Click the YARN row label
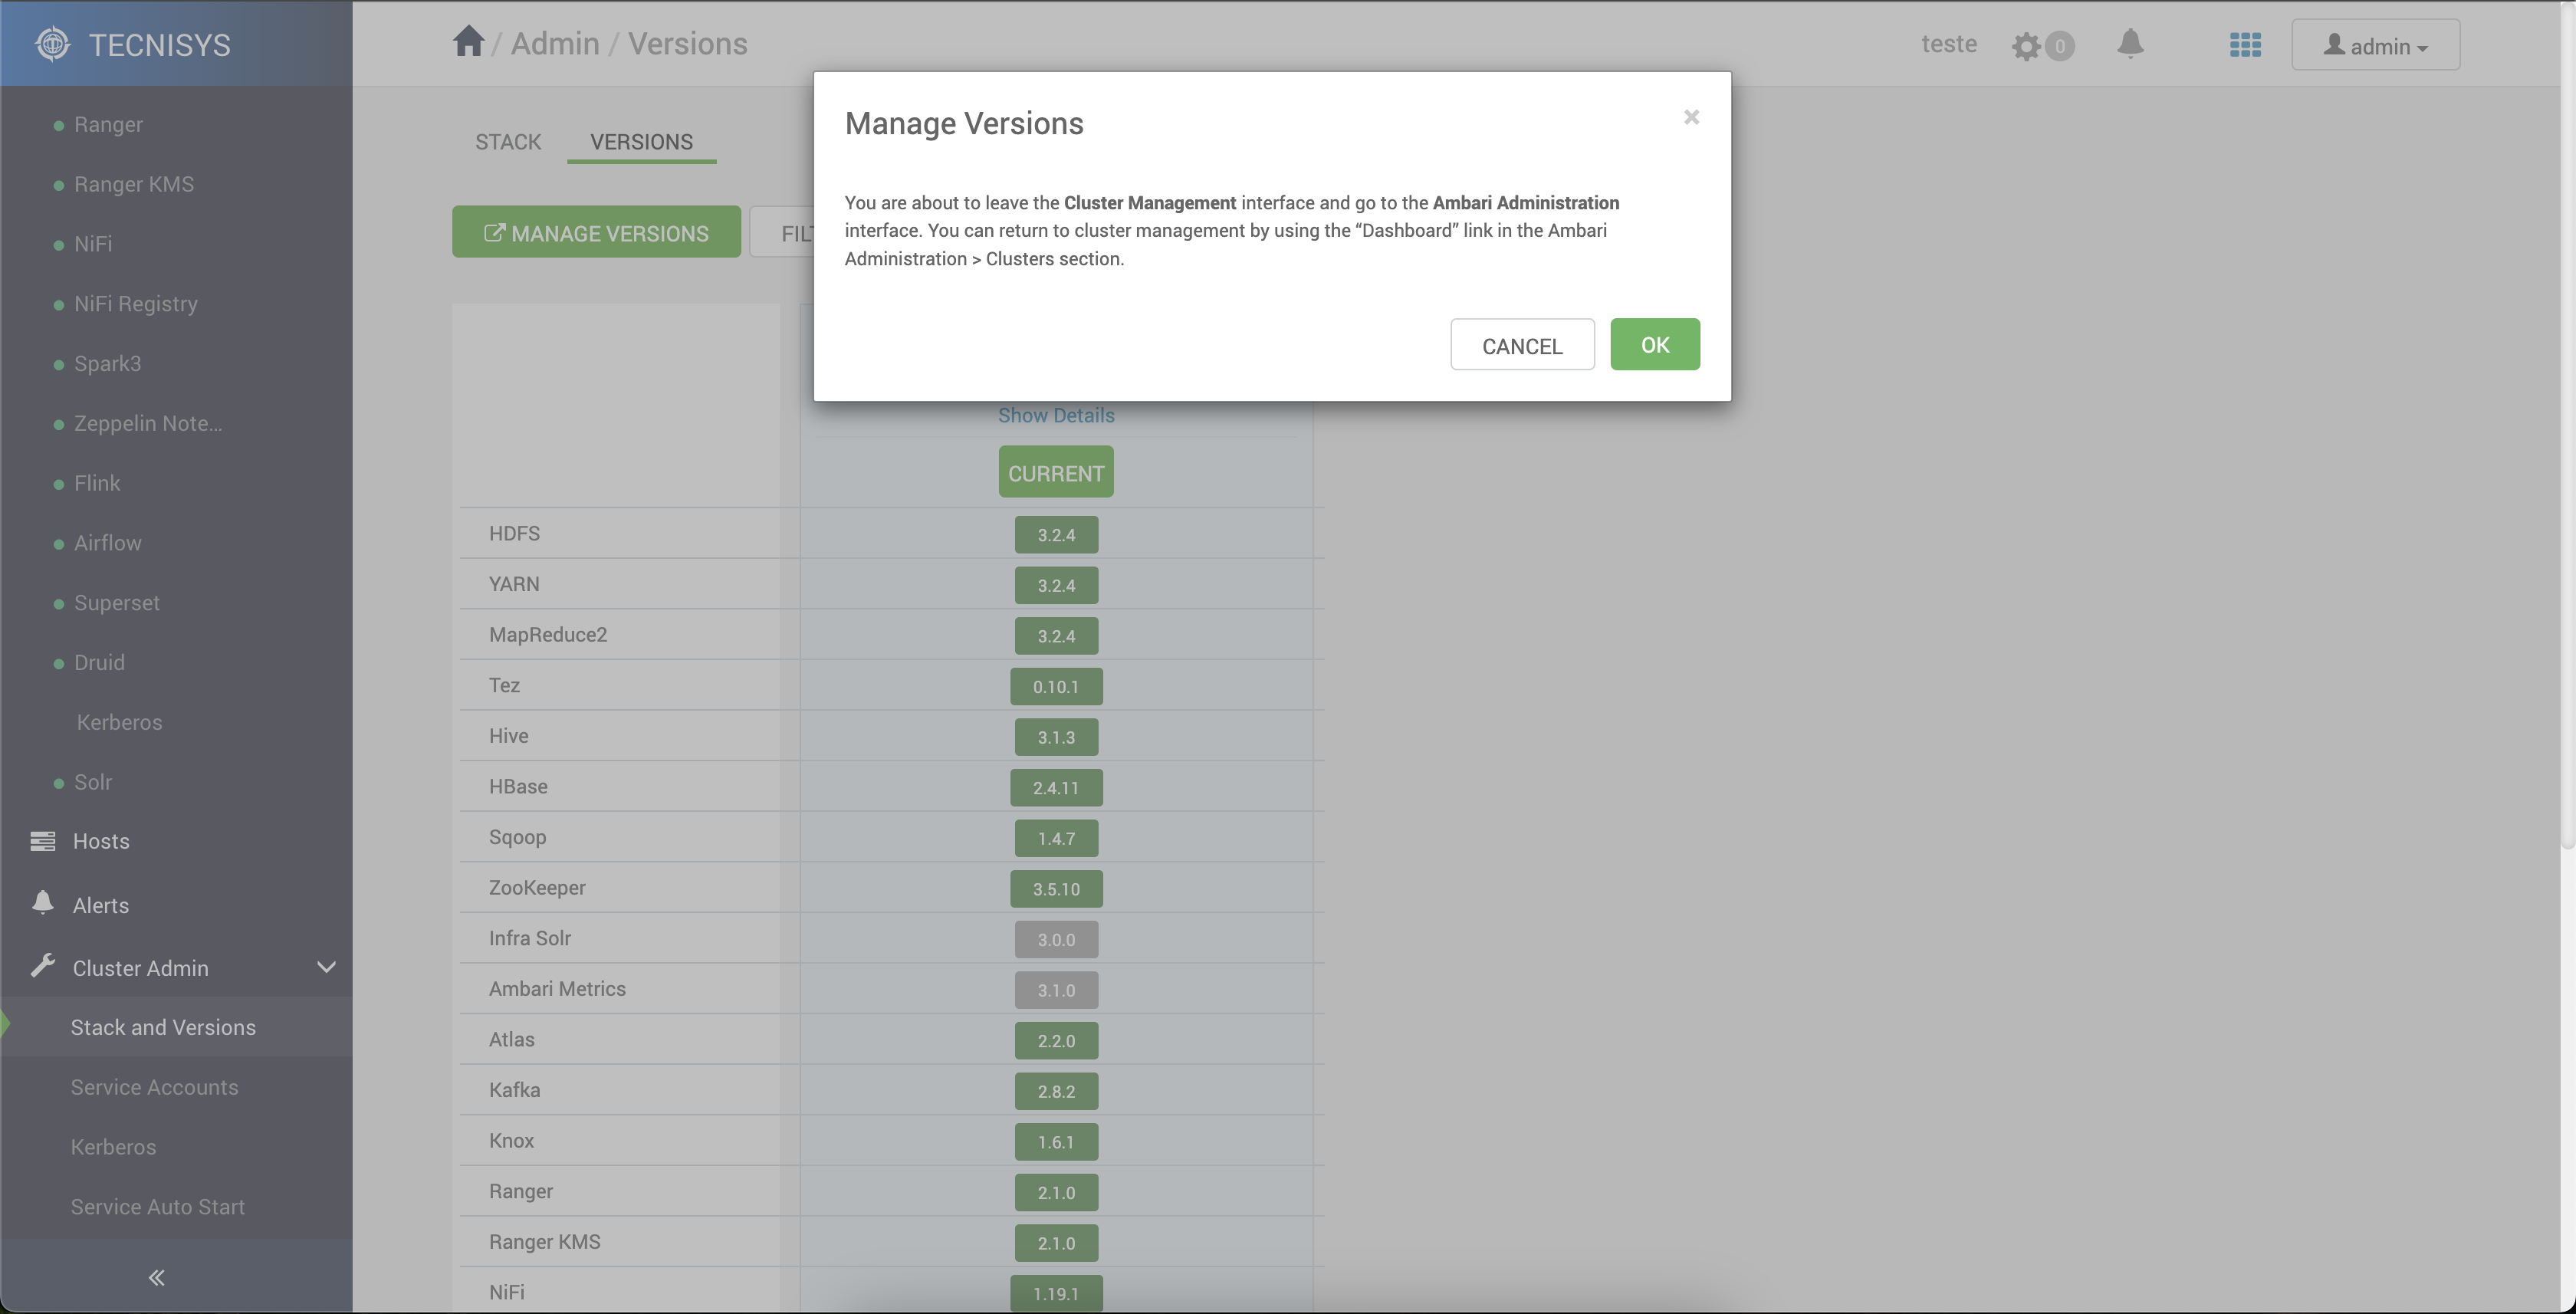The height and width of the screenshot is (1314, 2576). point(514,584)
